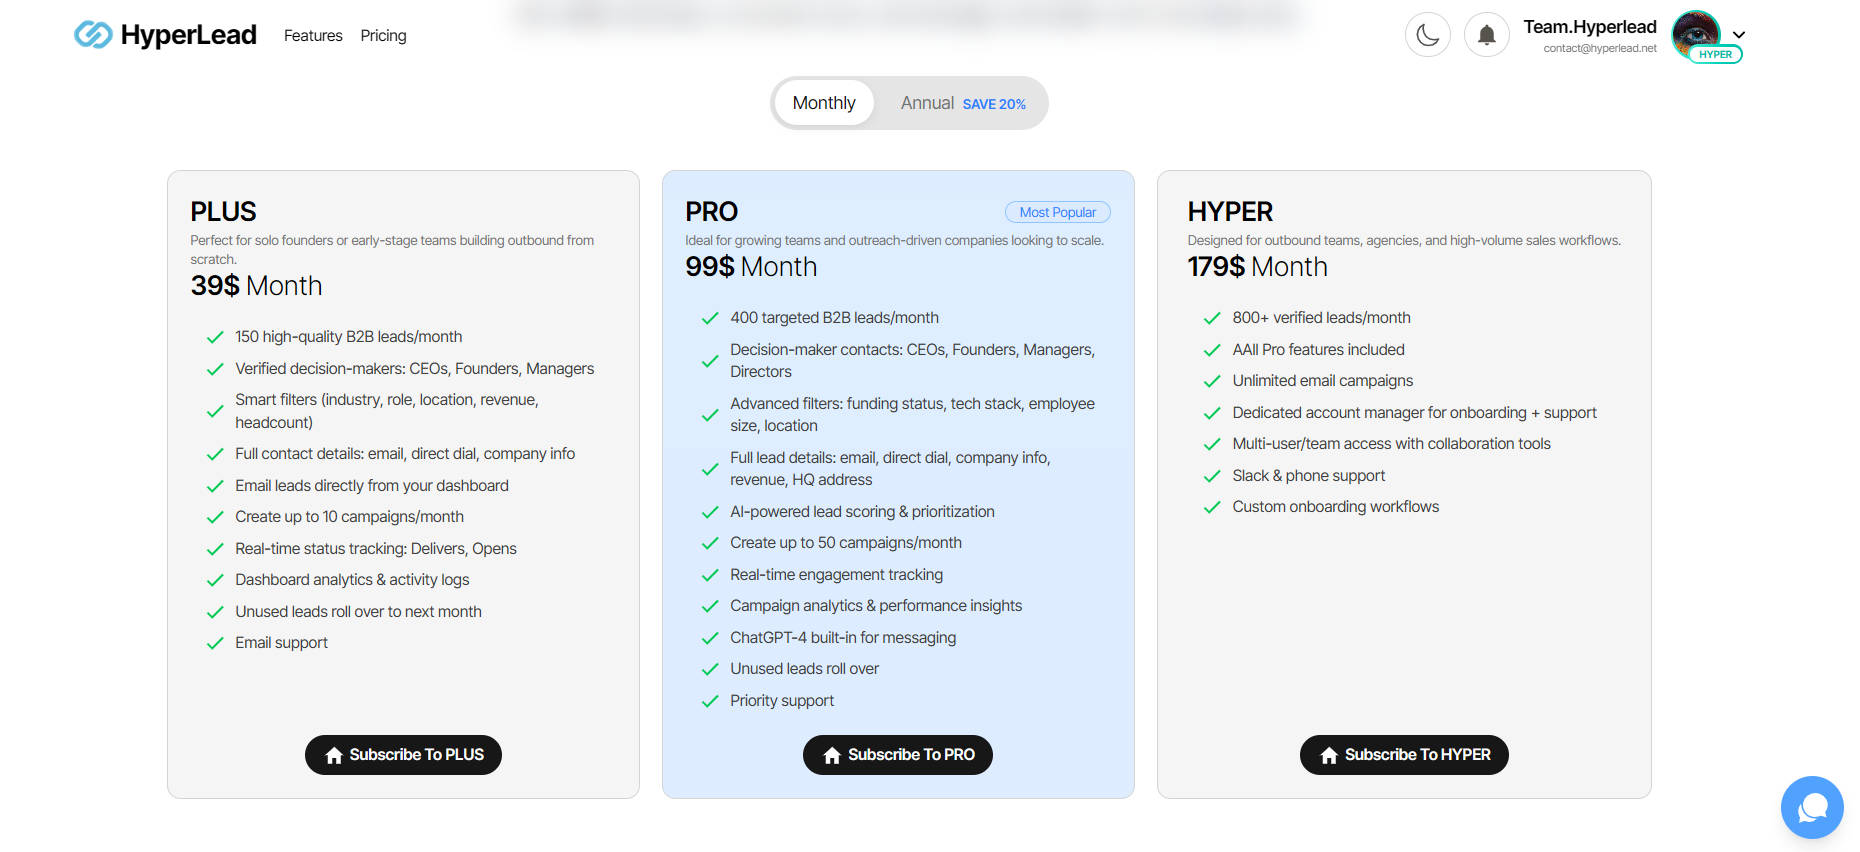The image size is (1860, 852).
Task: Click 'Unused leads roll over' PRO feature text
Action: click(x=804, y=669)
